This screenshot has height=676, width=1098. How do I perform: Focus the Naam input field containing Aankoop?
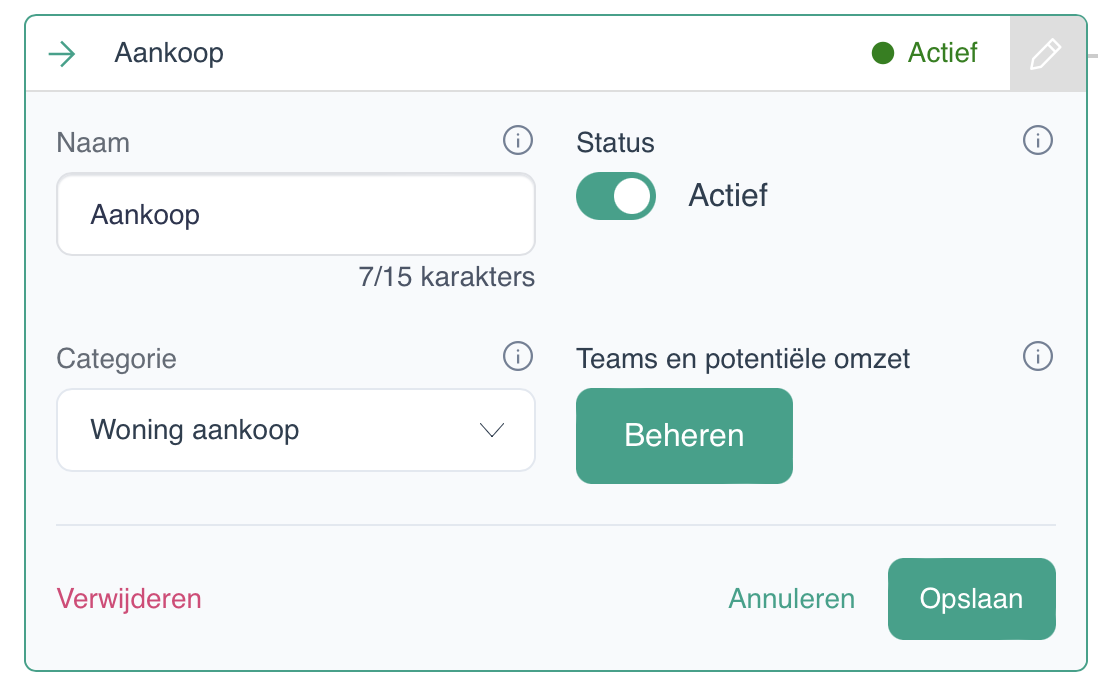pyautogui.click(x=296, y=214)
